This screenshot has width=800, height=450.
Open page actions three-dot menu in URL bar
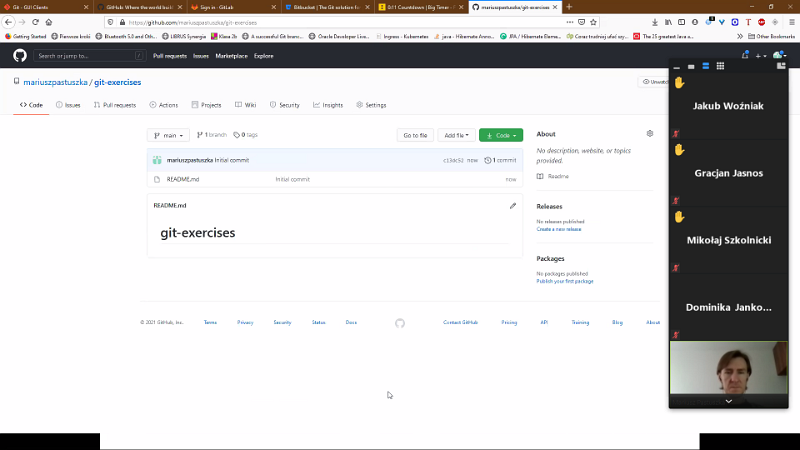(x=569, y=22)
